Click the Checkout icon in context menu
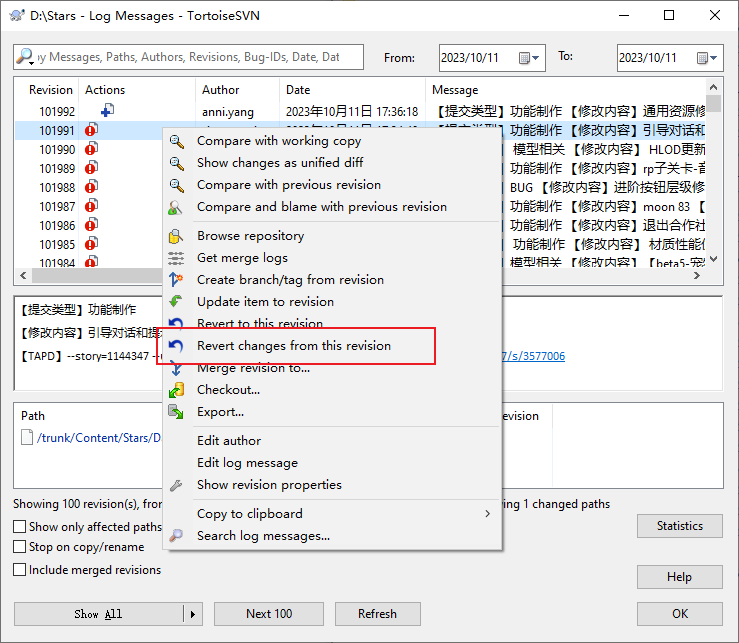Viewport: 739px width, 643px height. [x=176, y=390]
